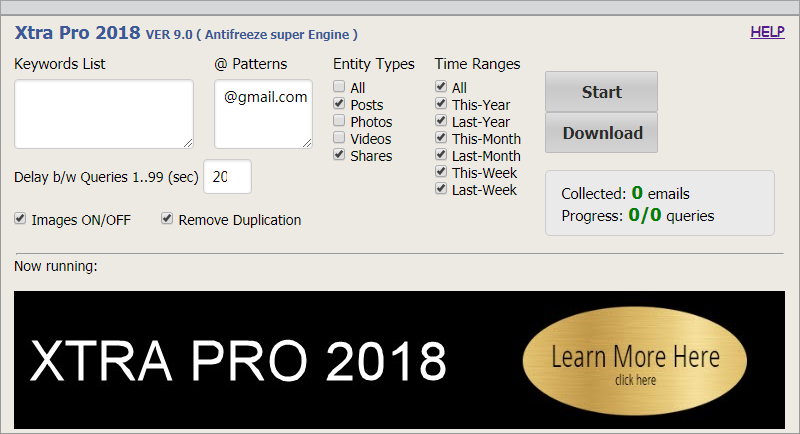This screenshot has width=800, height=434.
Task: Toggle the Images ON/OFF checkbox
Action: pos(20,219)
